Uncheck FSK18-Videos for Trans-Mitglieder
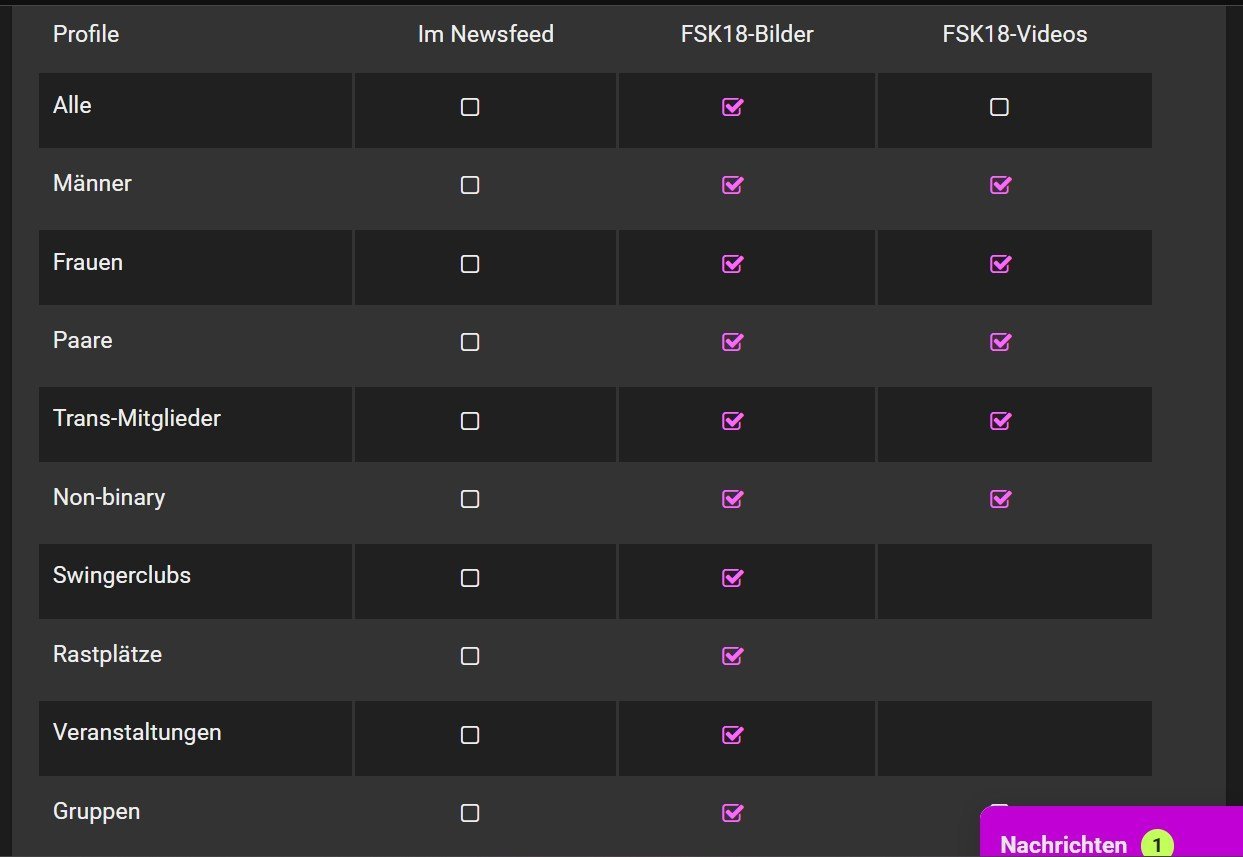1243x857 pixels. click(x=999, y=421)
